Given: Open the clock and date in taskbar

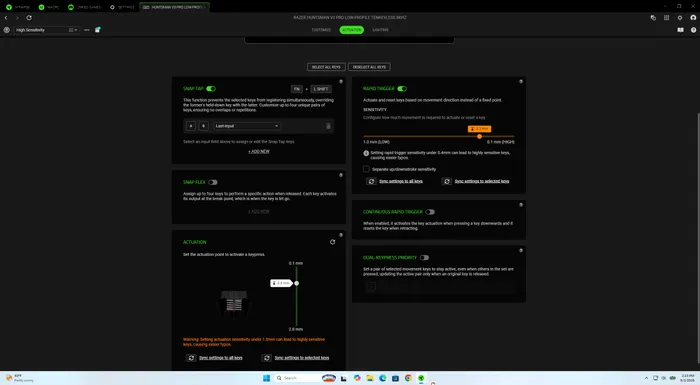Looking at the screenshot, I should 688,378.
